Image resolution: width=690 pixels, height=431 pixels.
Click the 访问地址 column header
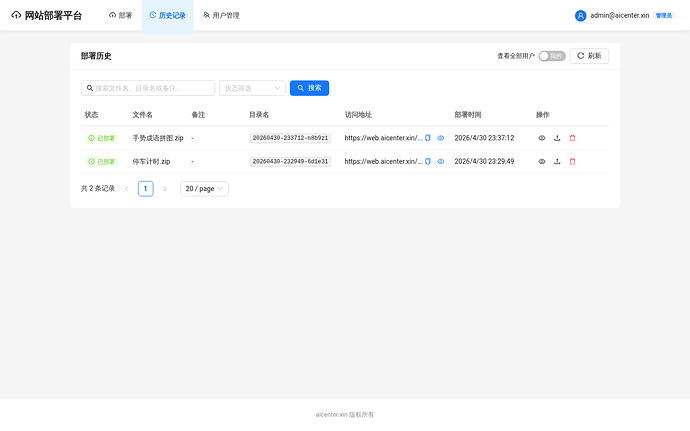tap(358, 114)
